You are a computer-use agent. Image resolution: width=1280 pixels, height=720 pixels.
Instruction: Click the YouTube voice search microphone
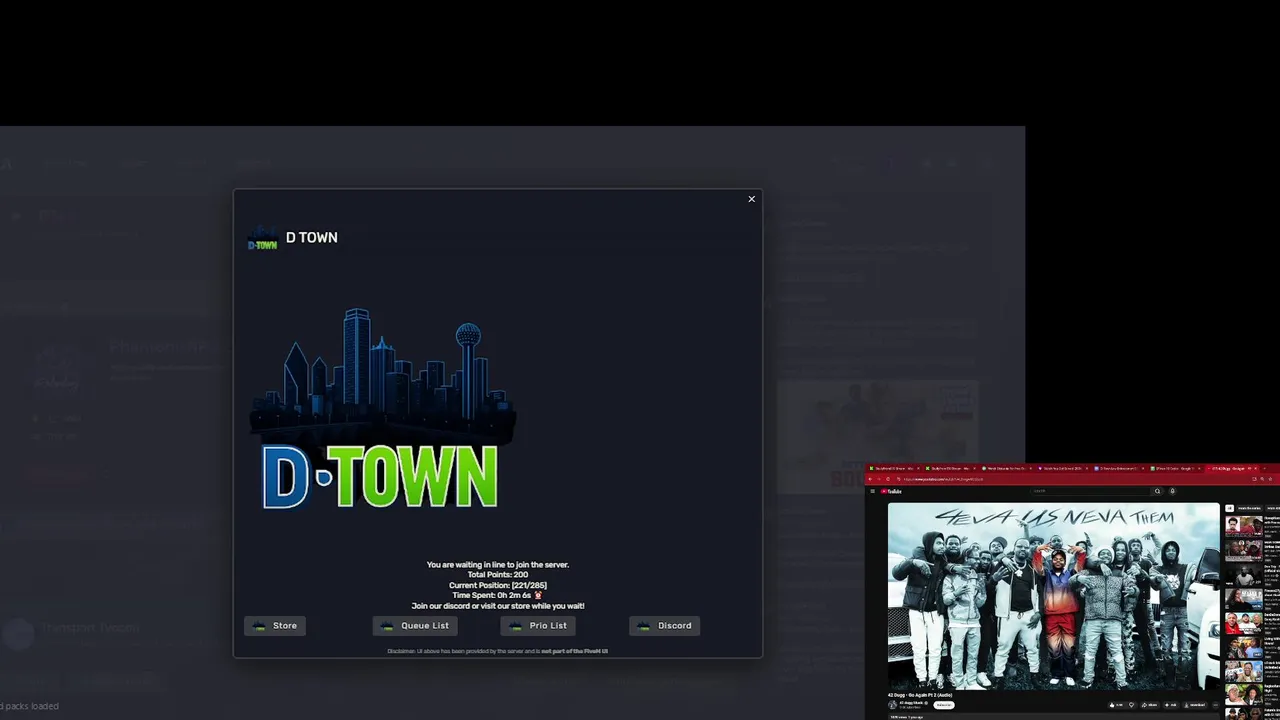click(1172, 491)
